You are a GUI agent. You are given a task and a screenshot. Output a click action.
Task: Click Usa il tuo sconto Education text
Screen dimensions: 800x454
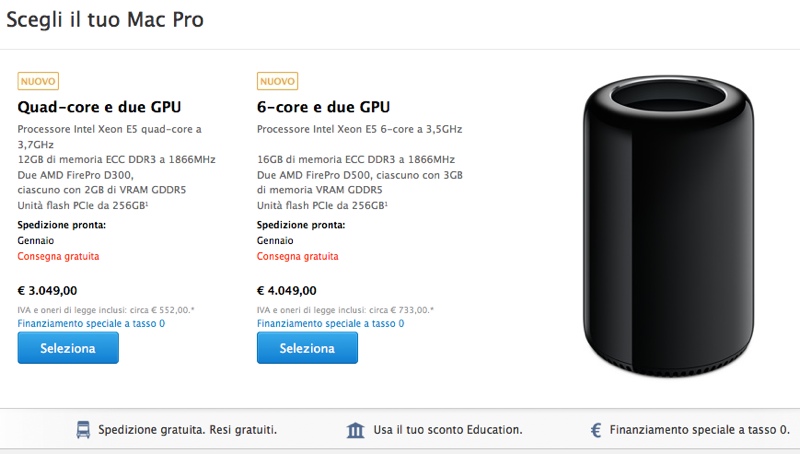(x=449, y=430)
